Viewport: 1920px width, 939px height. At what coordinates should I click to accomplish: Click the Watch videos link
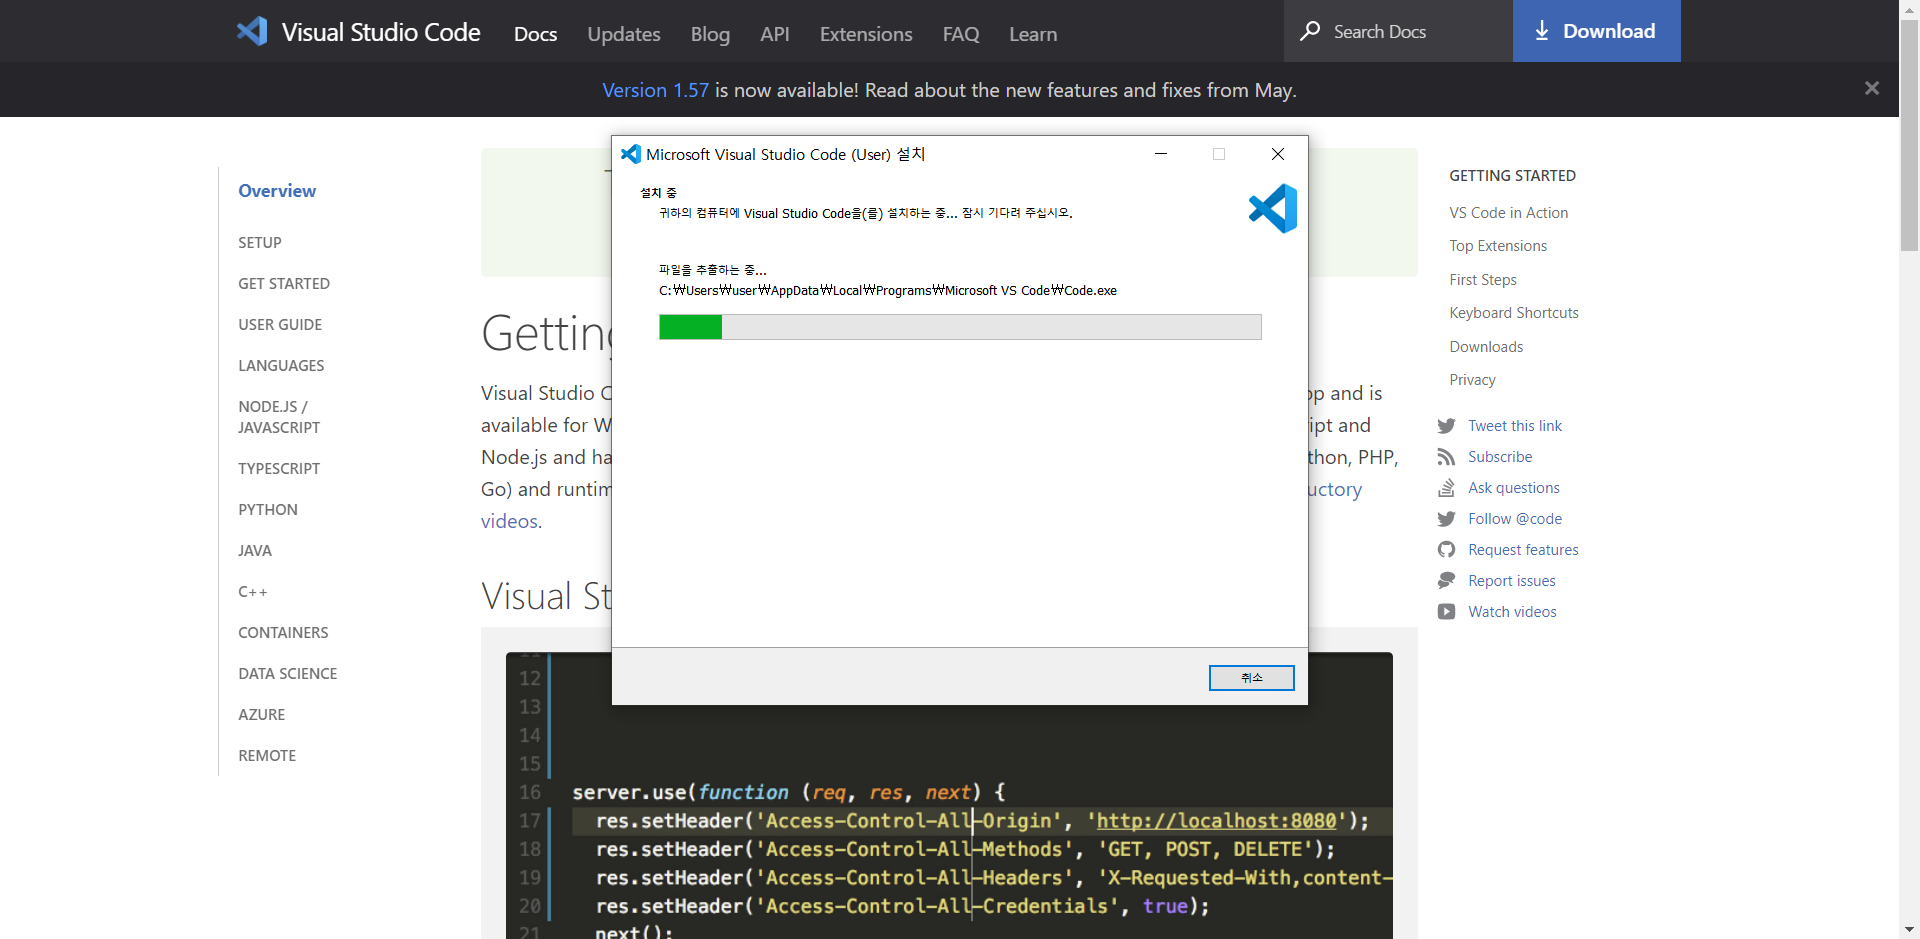(x=1512, y=612)
